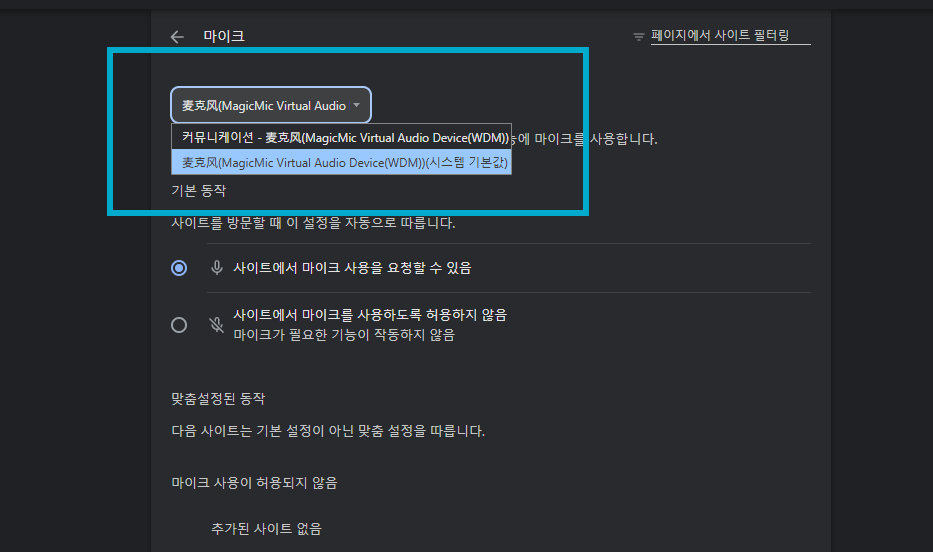Open the MagicMic Virtual Audio microphone dropdown
Image resolution: width=933 pixels, height=552 pixels.
[x=271, y=105]
